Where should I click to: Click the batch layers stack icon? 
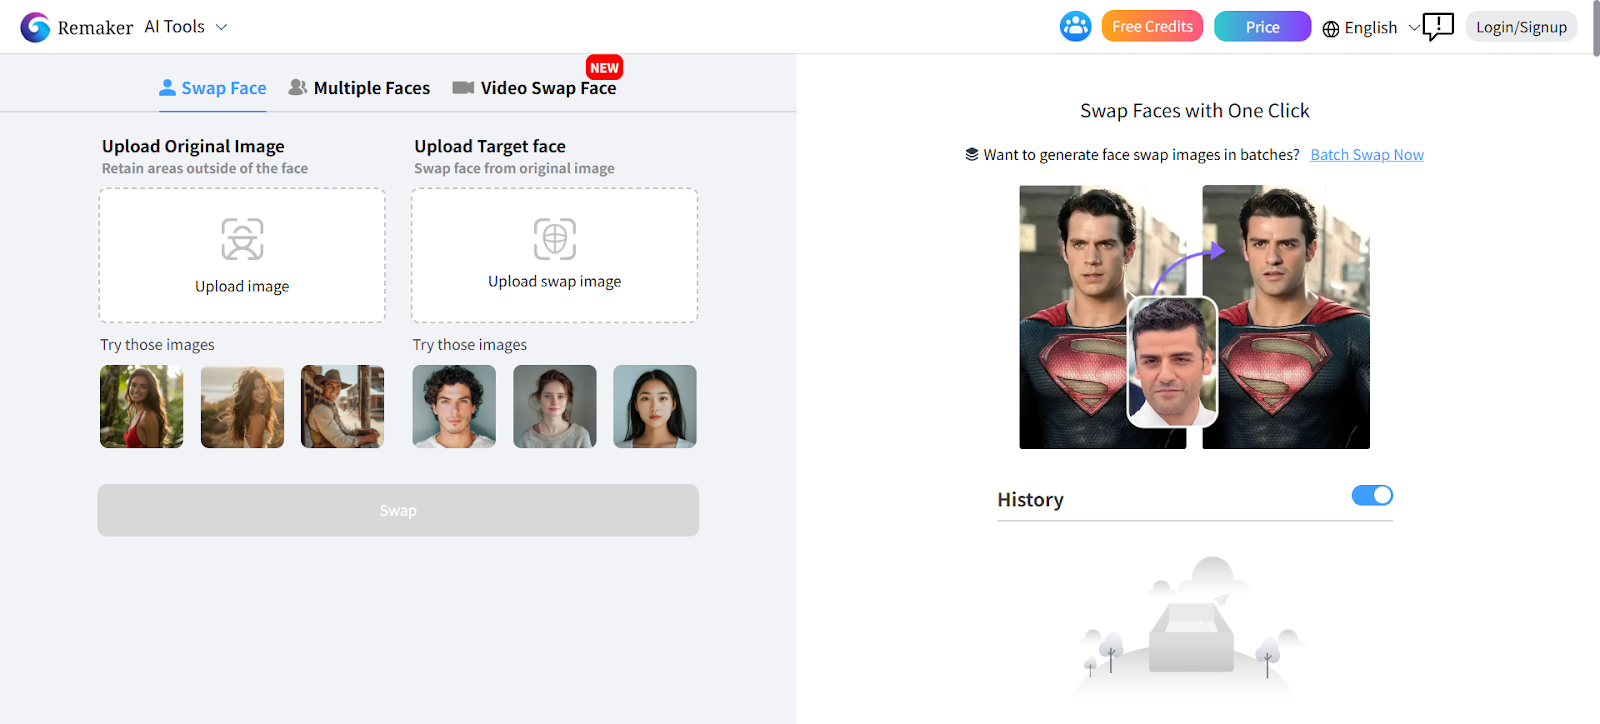click(x=972, y=154)
